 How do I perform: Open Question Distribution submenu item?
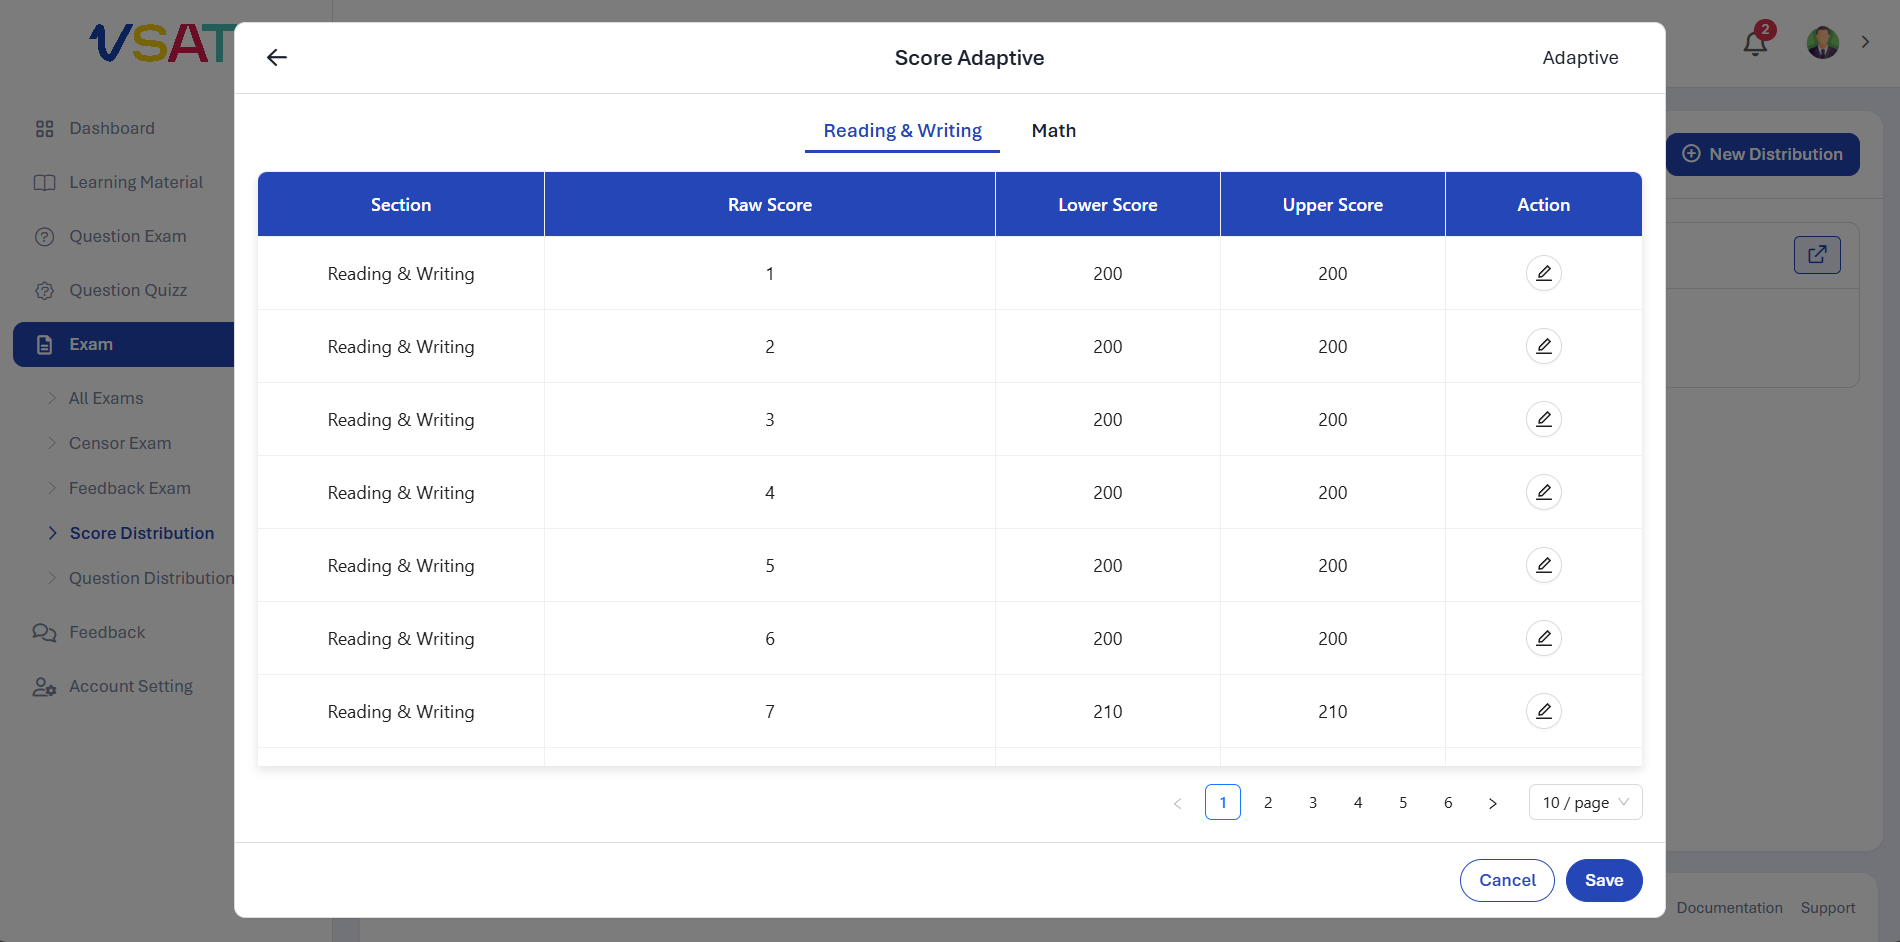[x=151, y=578]
